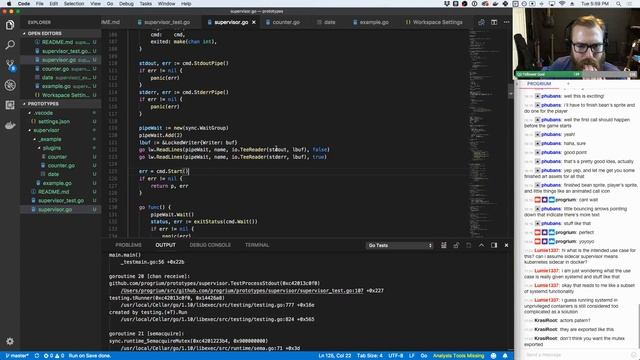
Task: Open the notifications bell
Action: [x=505, y=356]
